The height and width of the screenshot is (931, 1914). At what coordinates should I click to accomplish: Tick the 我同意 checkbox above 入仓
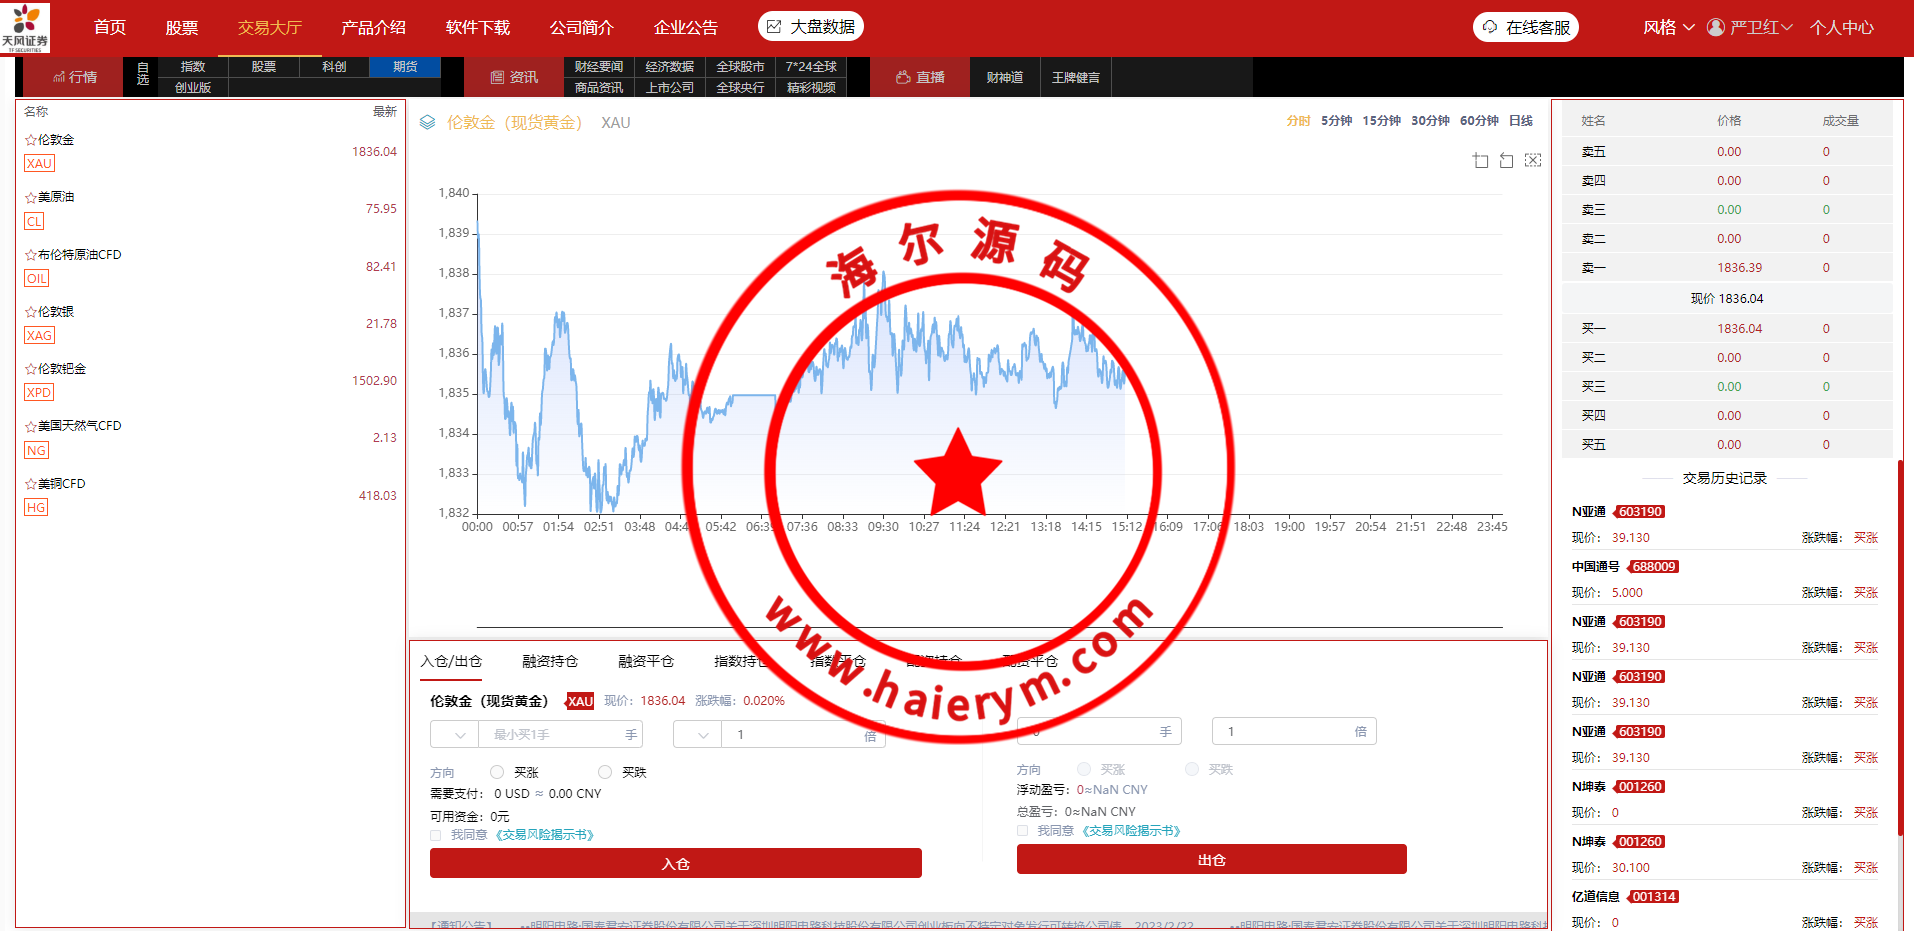436,835
